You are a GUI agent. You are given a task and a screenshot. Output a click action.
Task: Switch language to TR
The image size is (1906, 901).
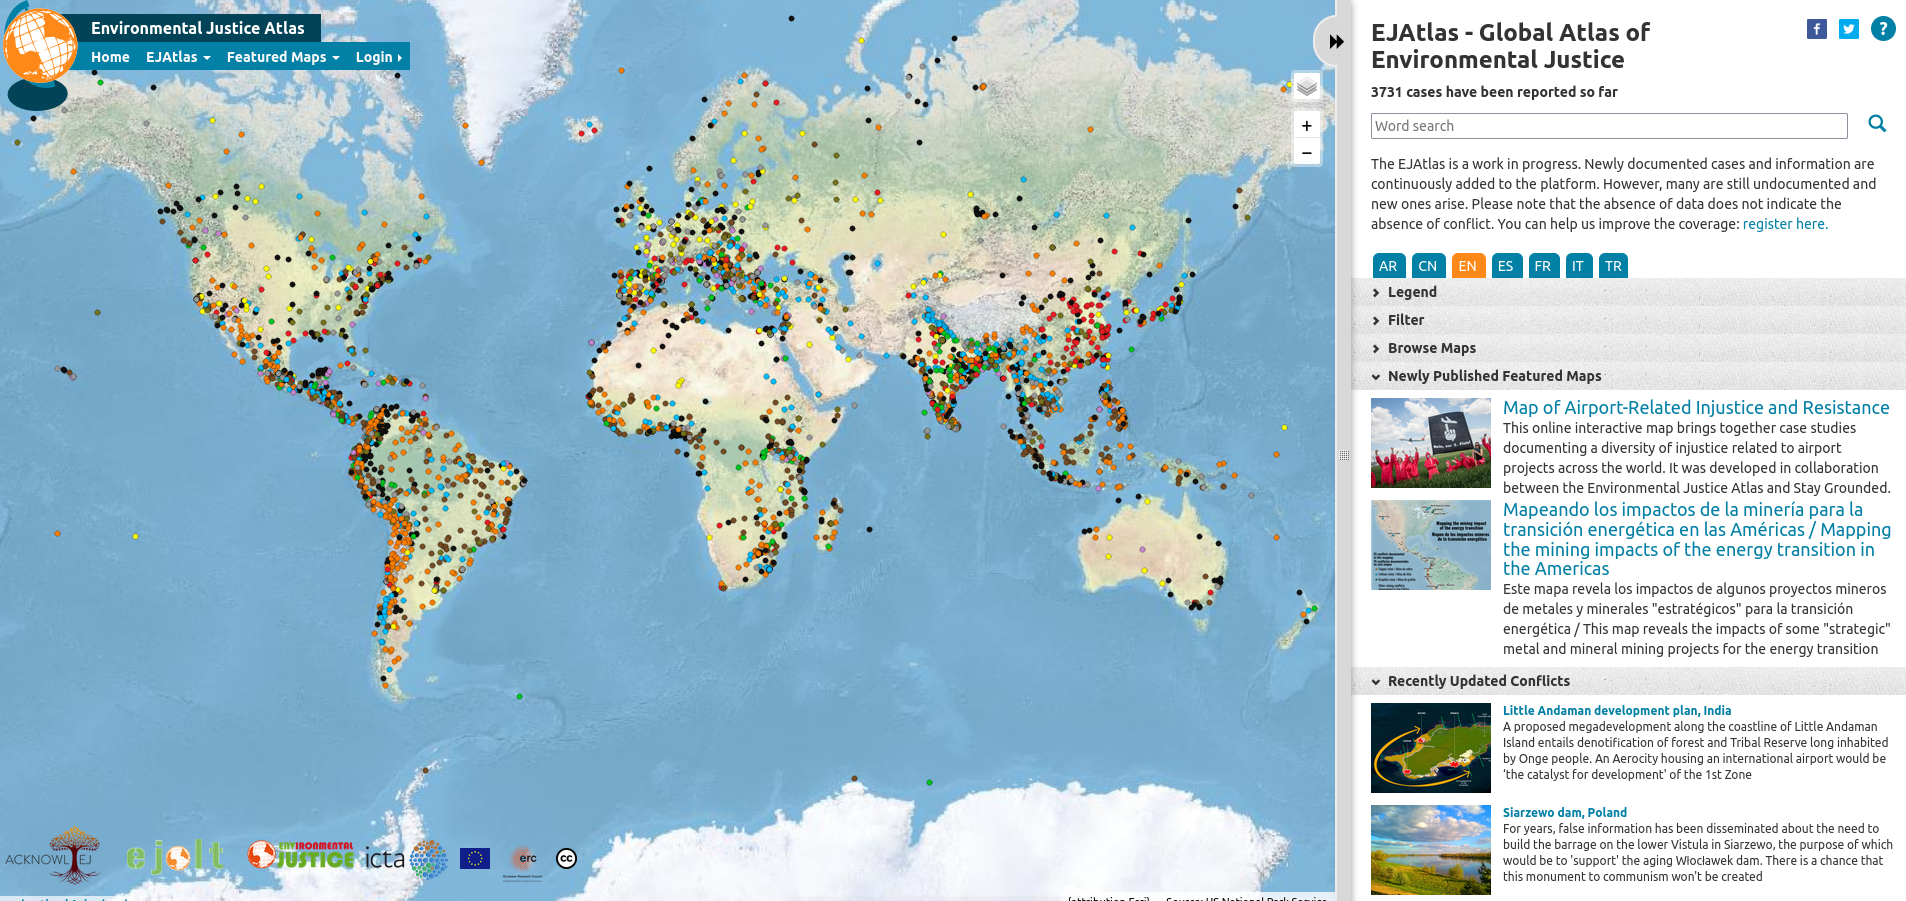pyautogui.click(x=1613, y=266)
